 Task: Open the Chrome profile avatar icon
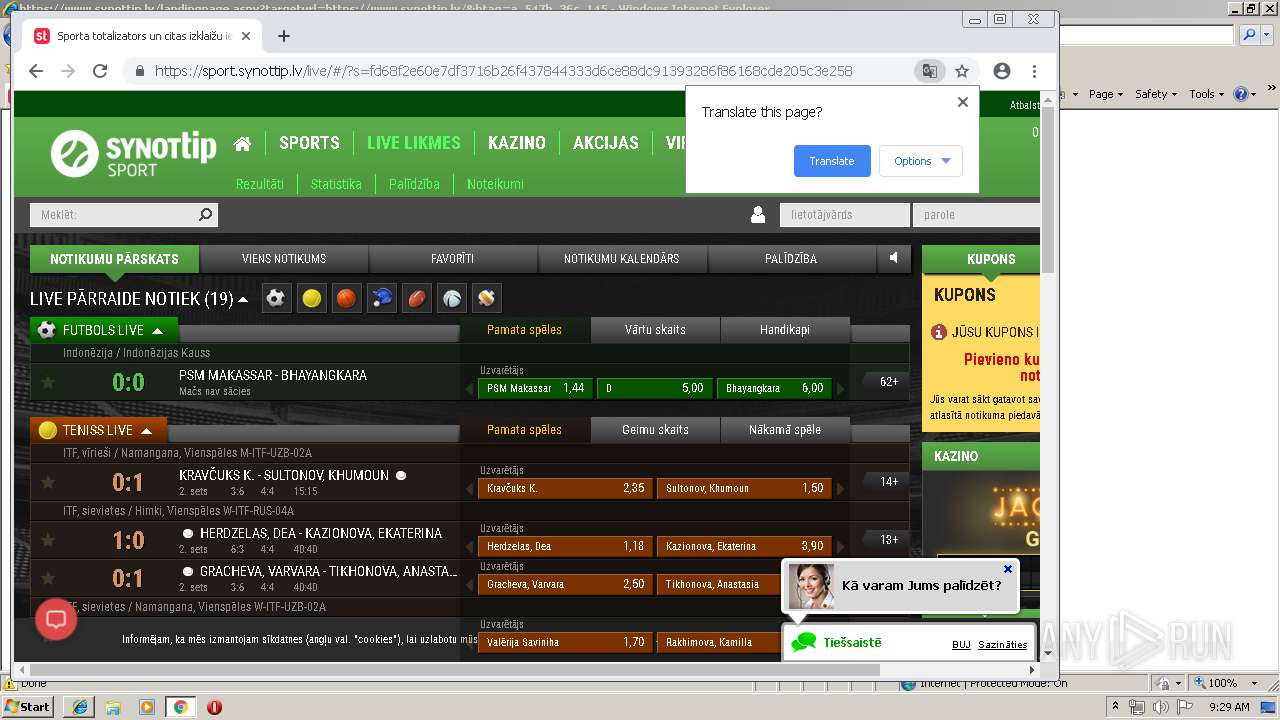[x=1002, y=71]
